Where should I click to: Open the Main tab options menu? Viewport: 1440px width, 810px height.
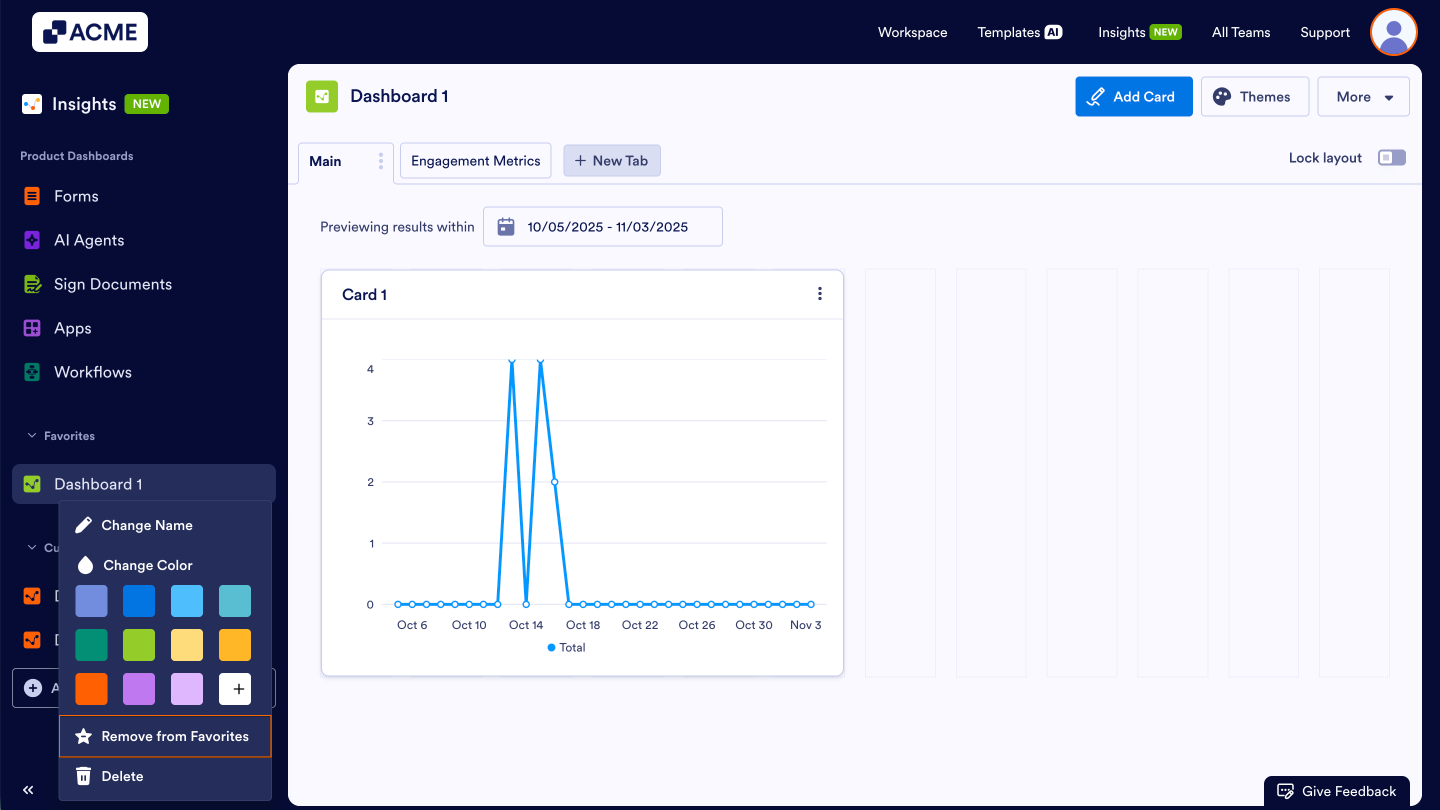pyautogui.click(x=379, y=160)
